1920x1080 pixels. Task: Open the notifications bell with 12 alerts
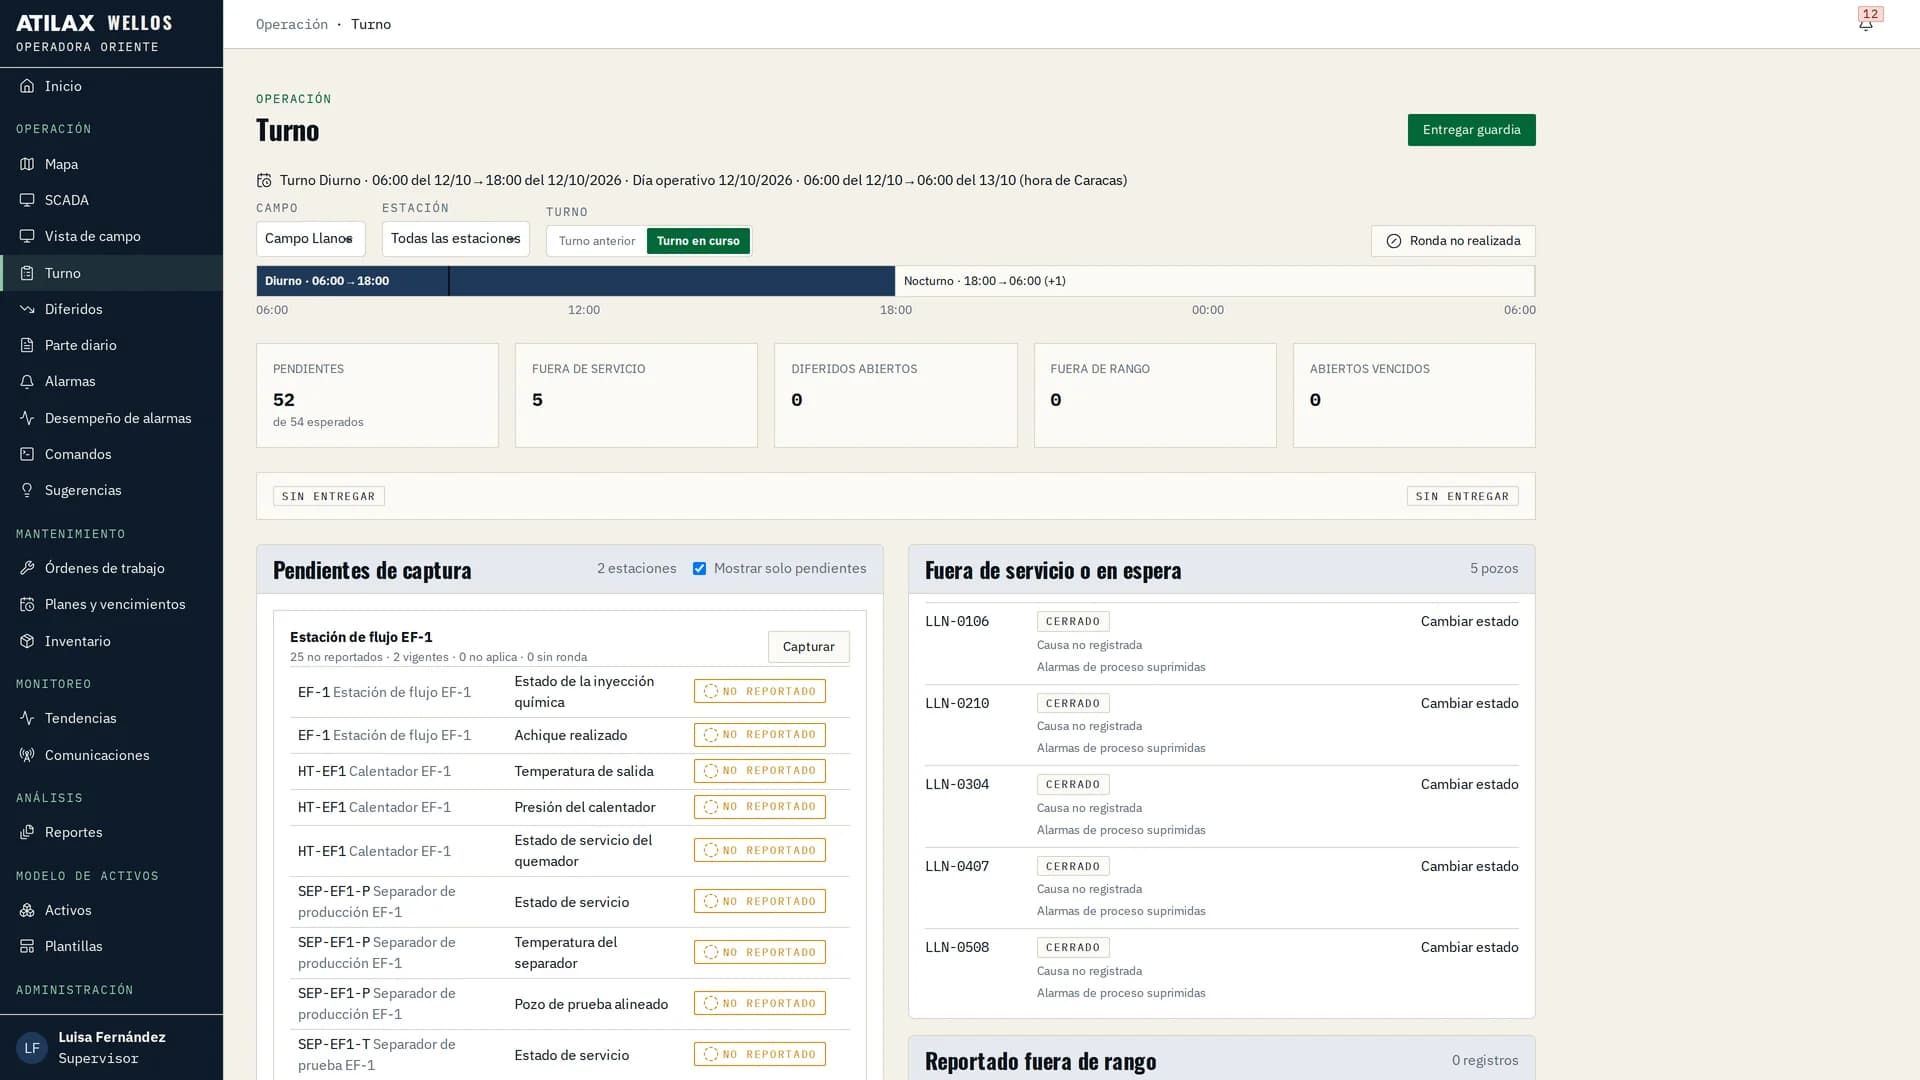click(1866, 24)
